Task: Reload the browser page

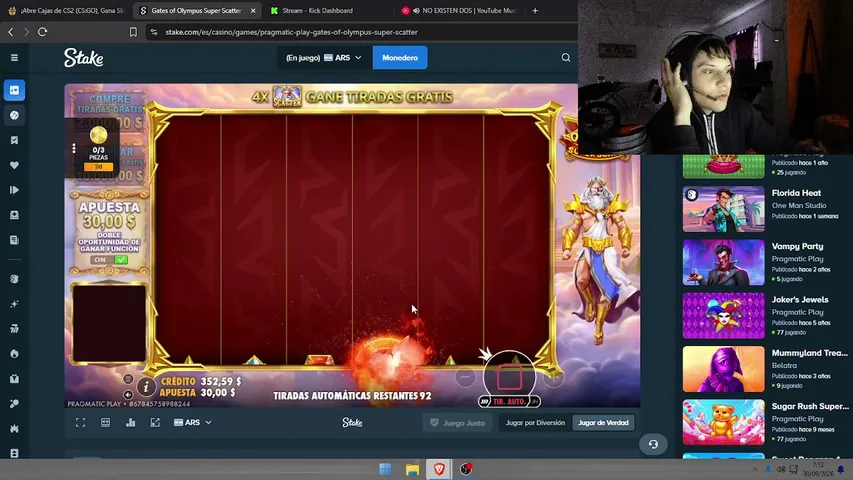Action: tap(42, 32)
